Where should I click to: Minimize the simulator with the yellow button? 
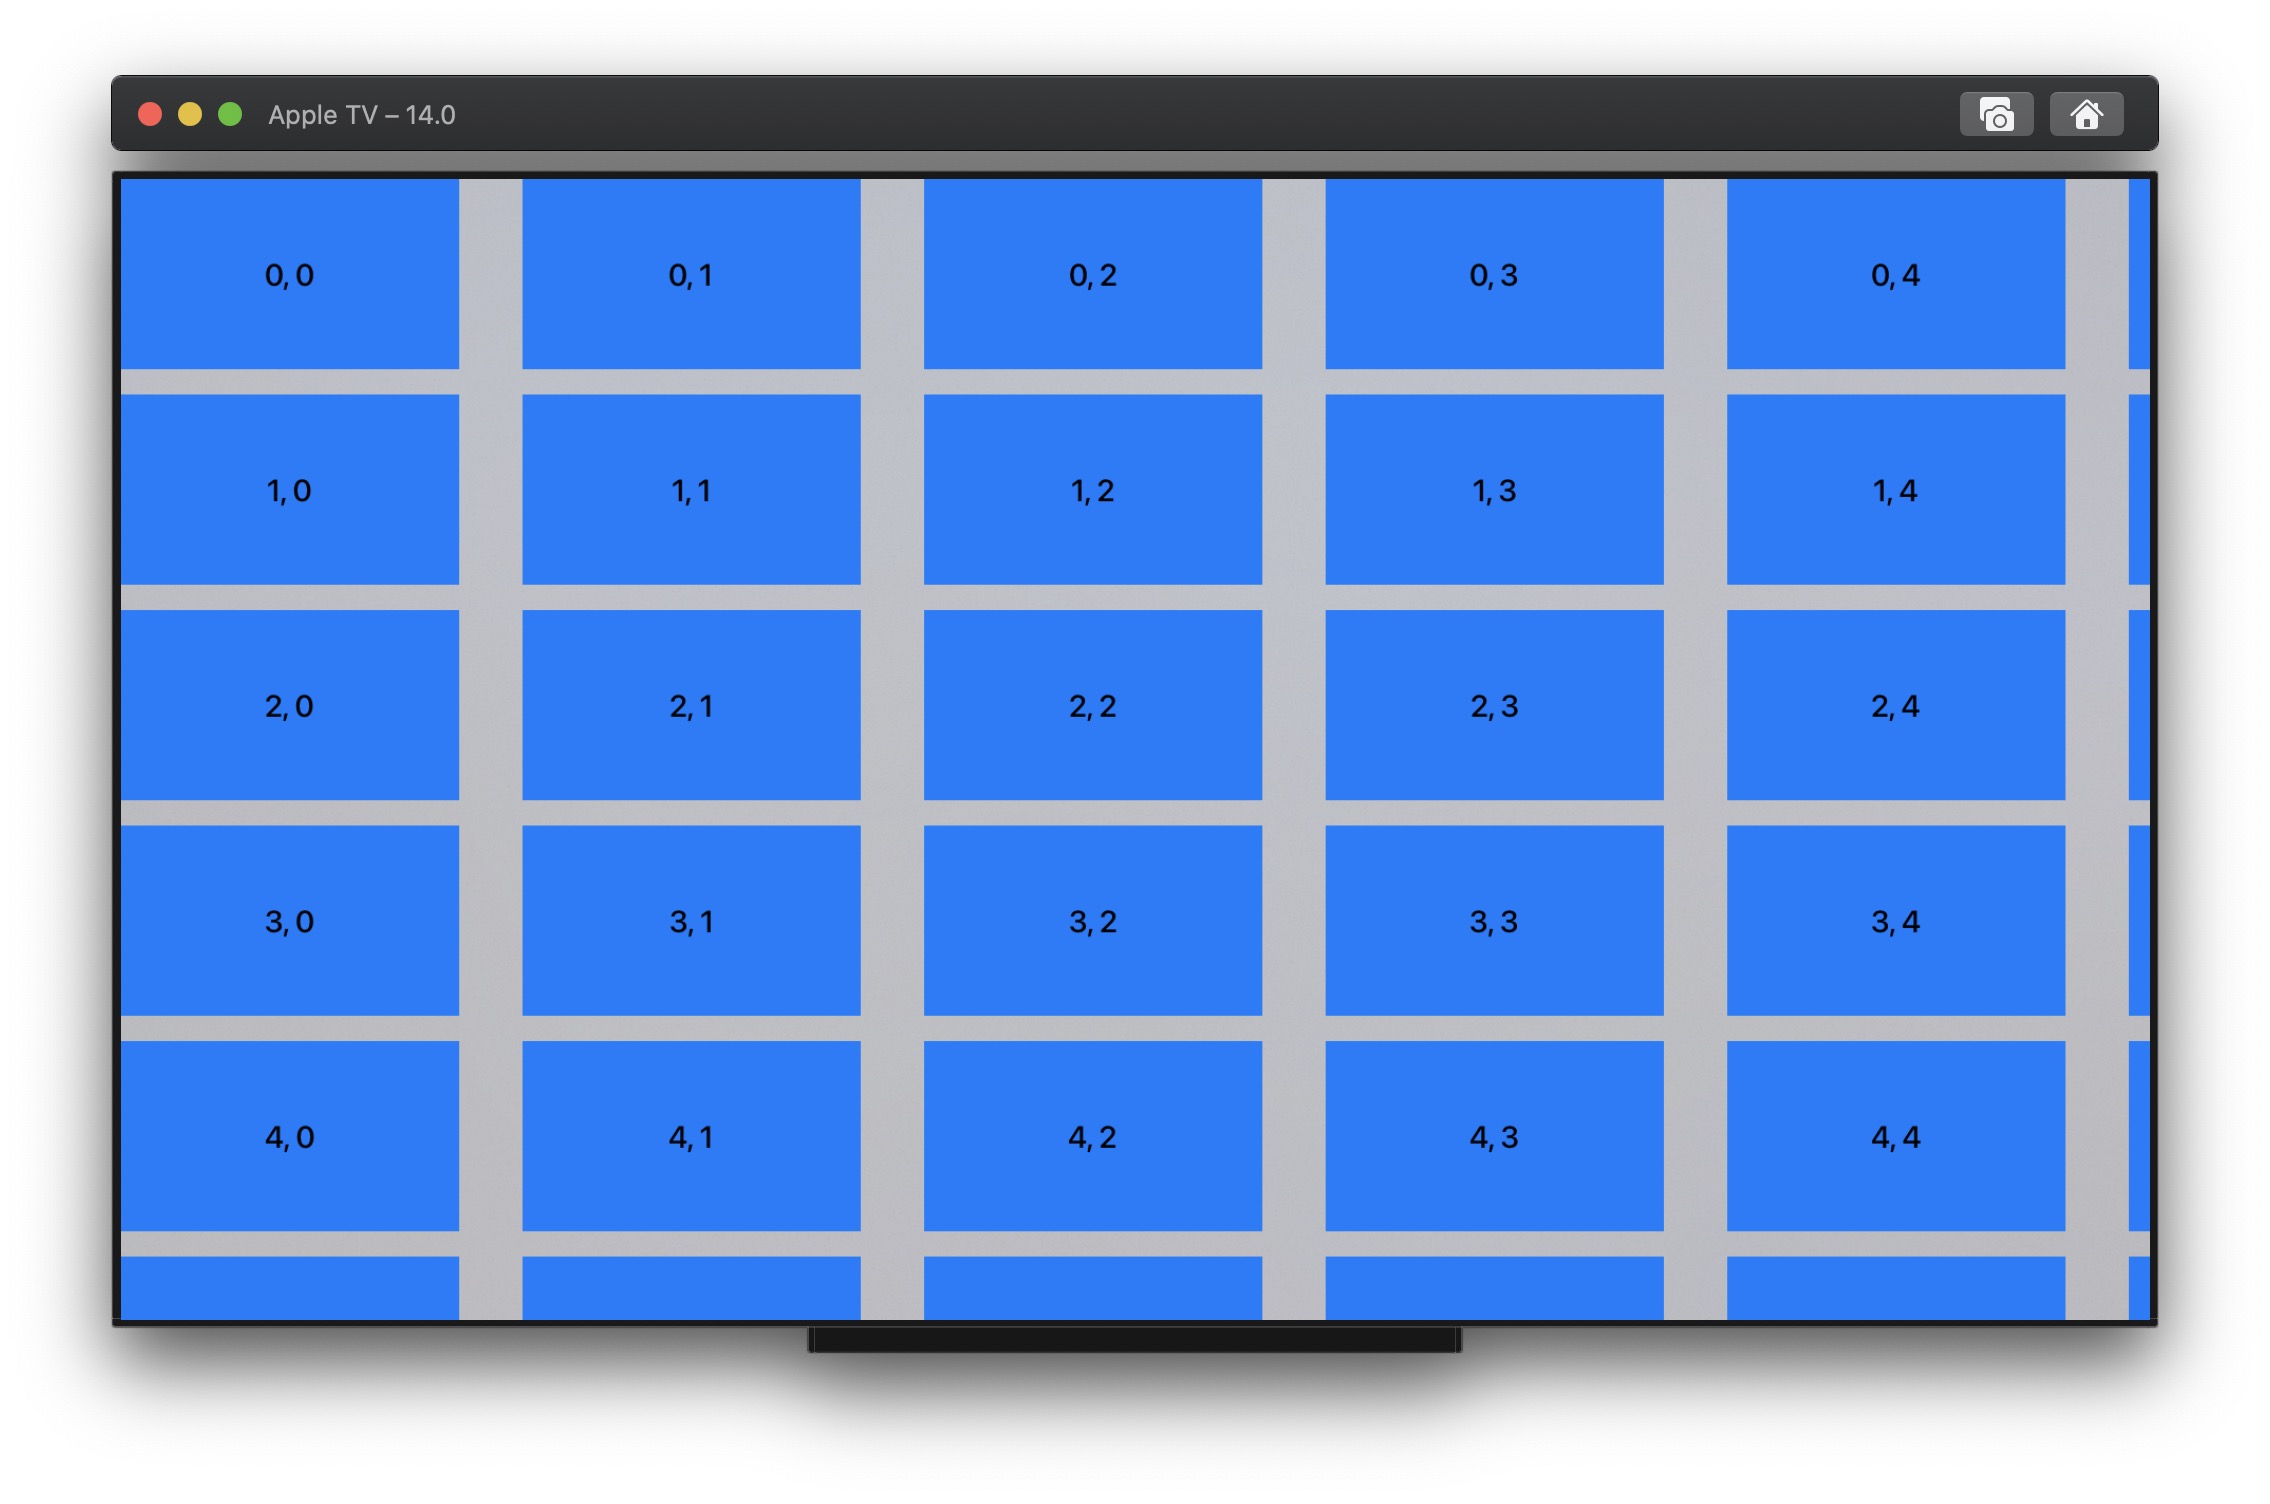click(x=190, y=115)
